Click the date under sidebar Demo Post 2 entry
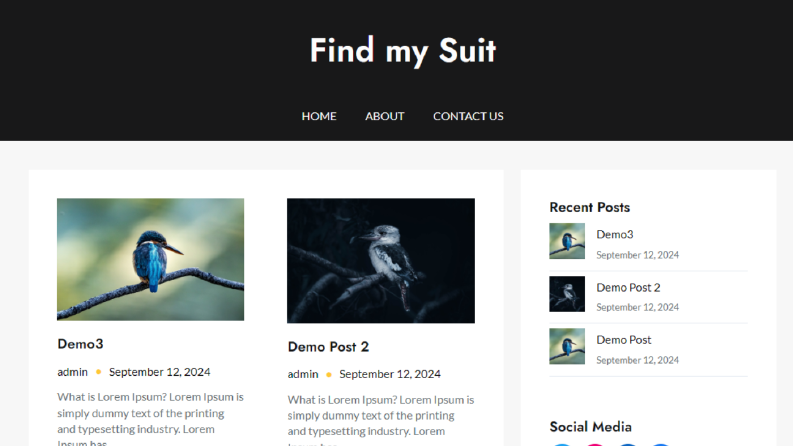Viewport: 793px width, 446px height. click(637, 307)
